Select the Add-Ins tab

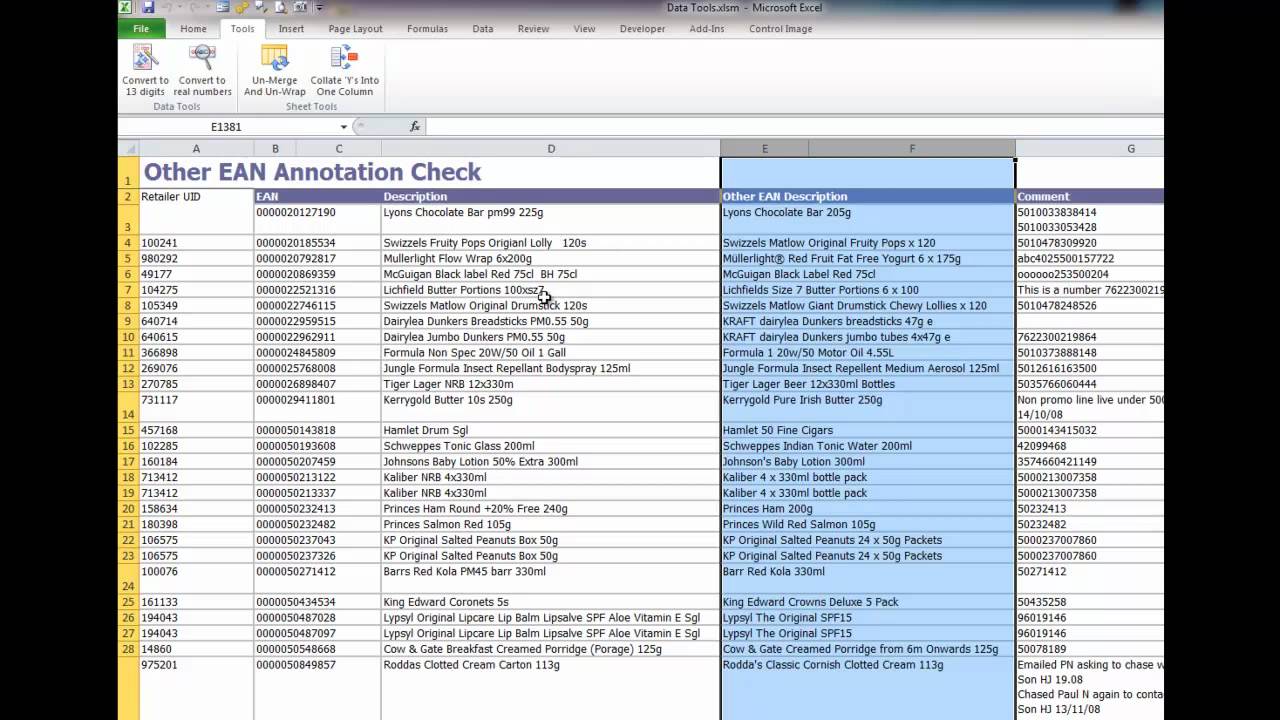coord(707,29)
